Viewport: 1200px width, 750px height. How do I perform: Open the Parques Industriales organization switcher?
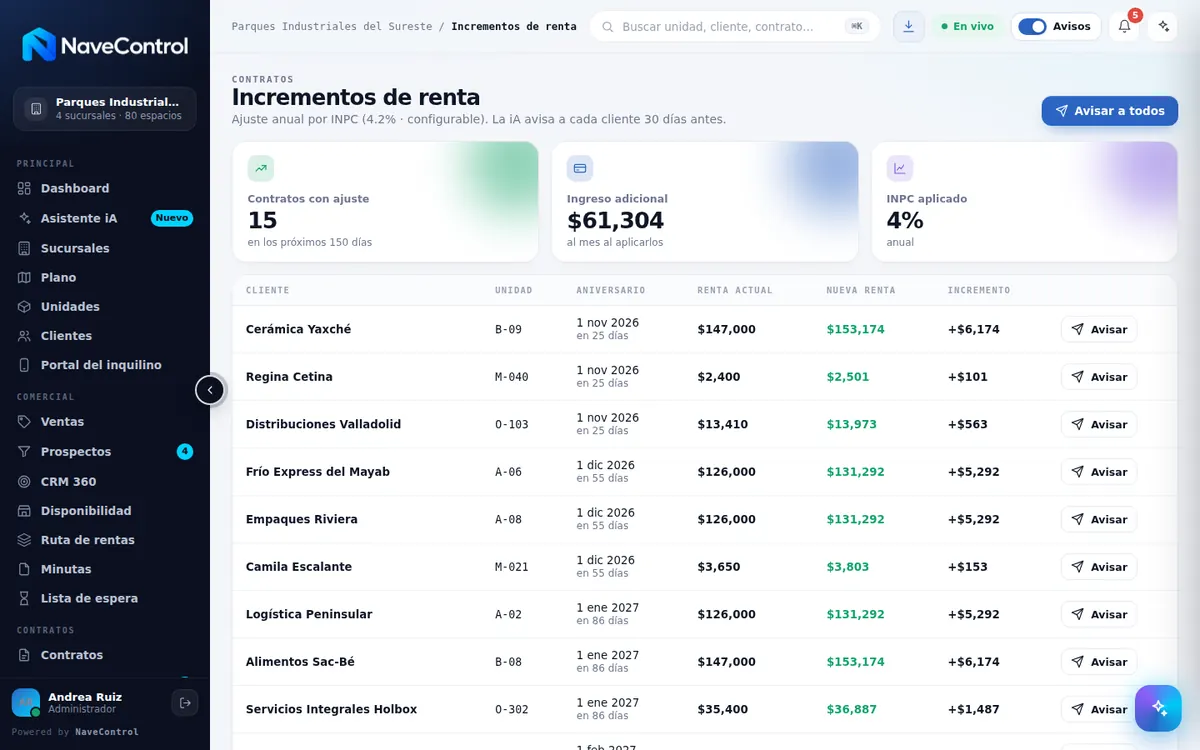click(x=105, y=108)
